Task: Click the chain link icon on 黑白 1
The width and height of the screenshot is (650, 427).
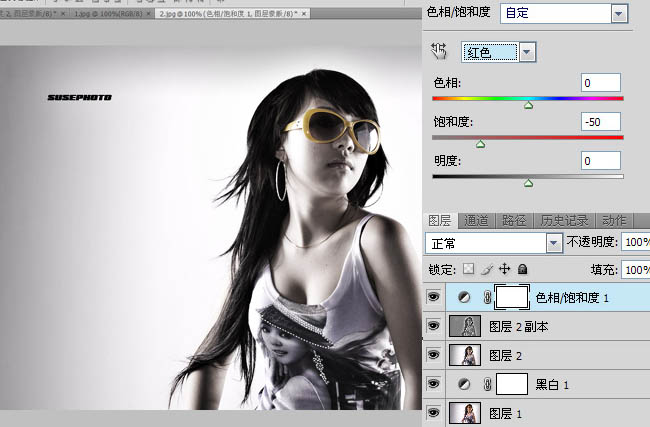Action: point(487,383)
